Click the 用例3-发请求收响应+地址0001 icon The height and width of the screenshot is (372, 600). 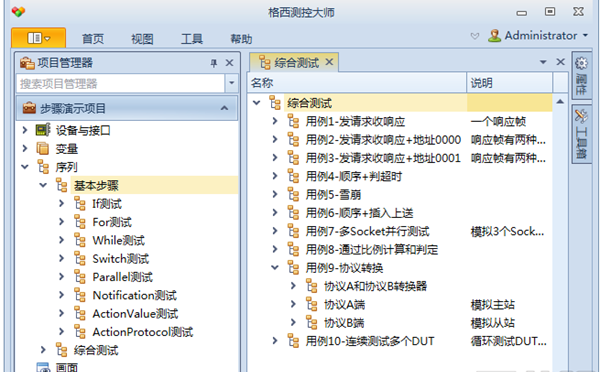pyautogui.click(x=293, y=158)
